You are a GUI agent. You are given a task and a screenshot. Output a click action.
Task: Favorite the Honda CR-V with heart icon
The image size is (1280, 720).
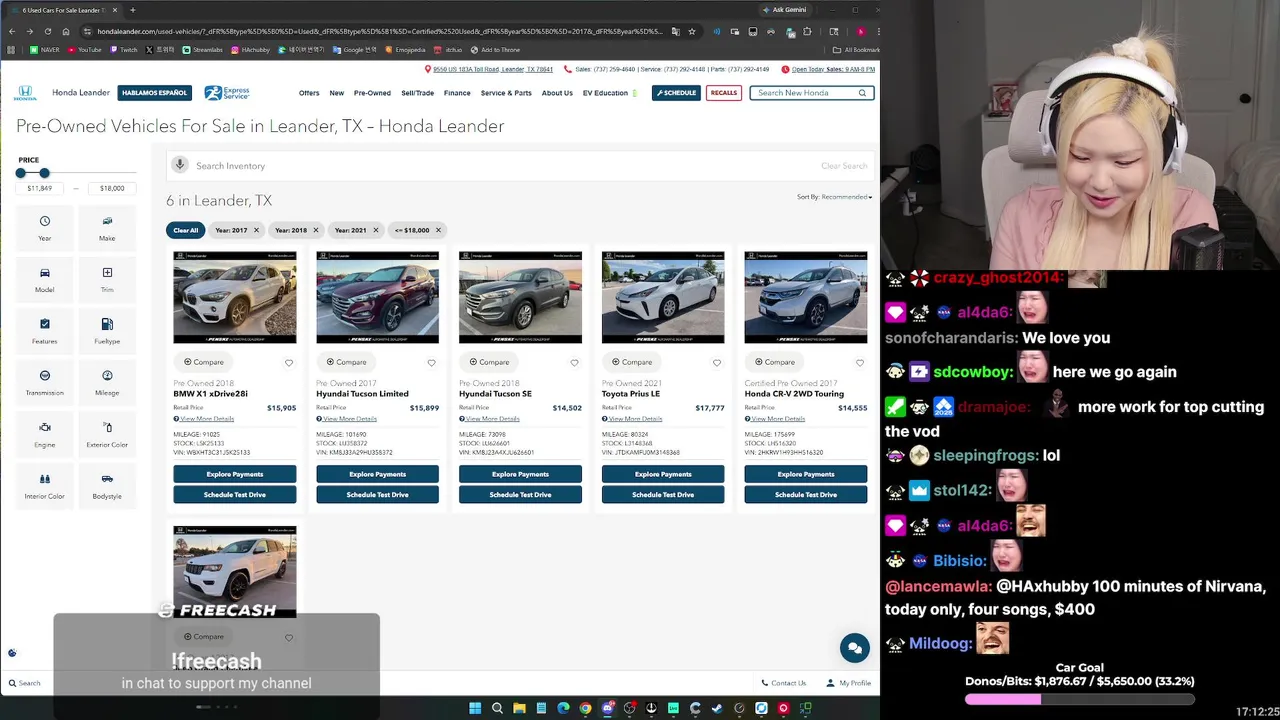click(860, 363)
